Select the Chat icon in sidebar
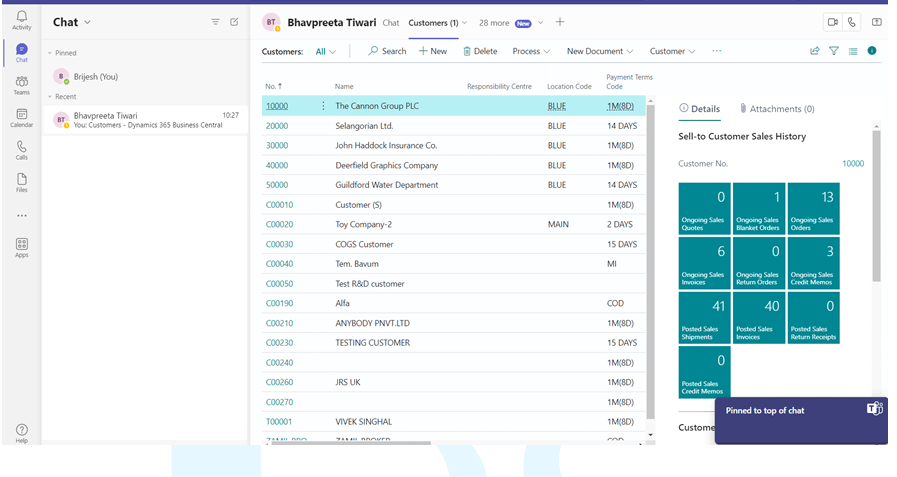The height and width of the screenshot is (477, 897). (x=22, y=52)
